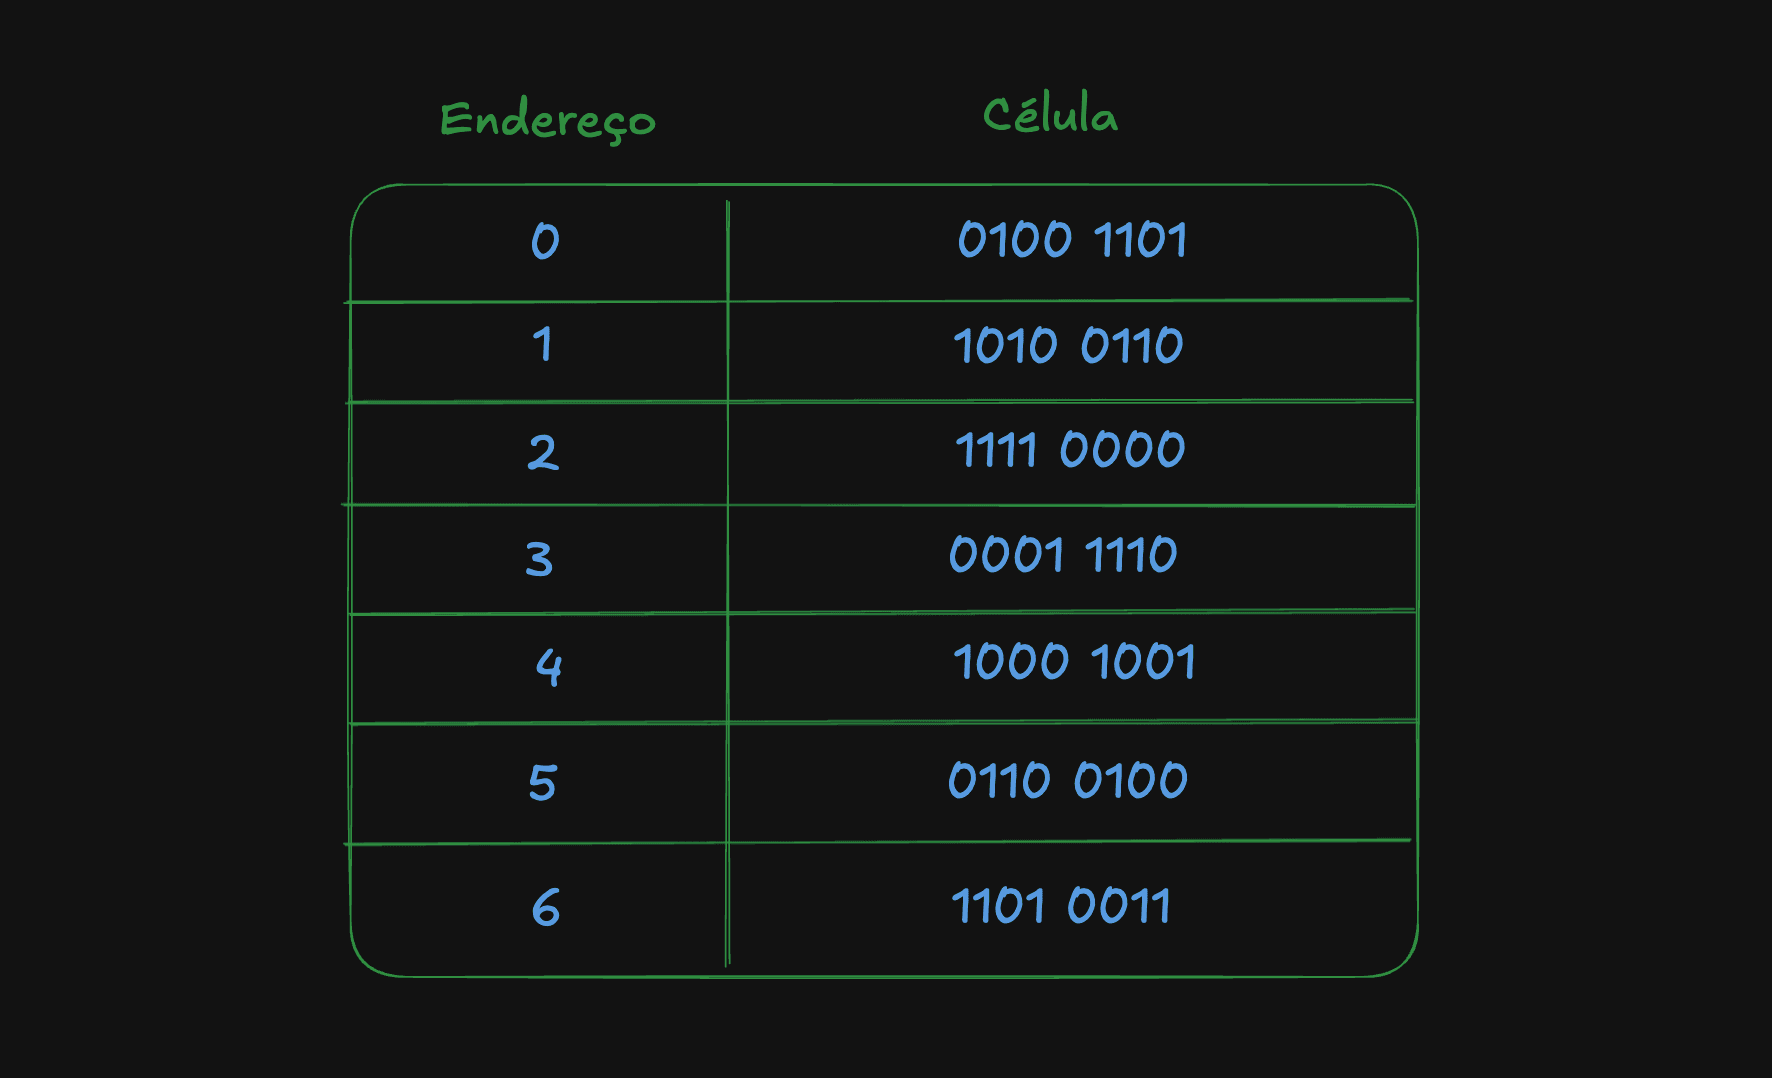Click the line separating rows 0 and 1
The image size is (1772, 1078).
point(880,300)
